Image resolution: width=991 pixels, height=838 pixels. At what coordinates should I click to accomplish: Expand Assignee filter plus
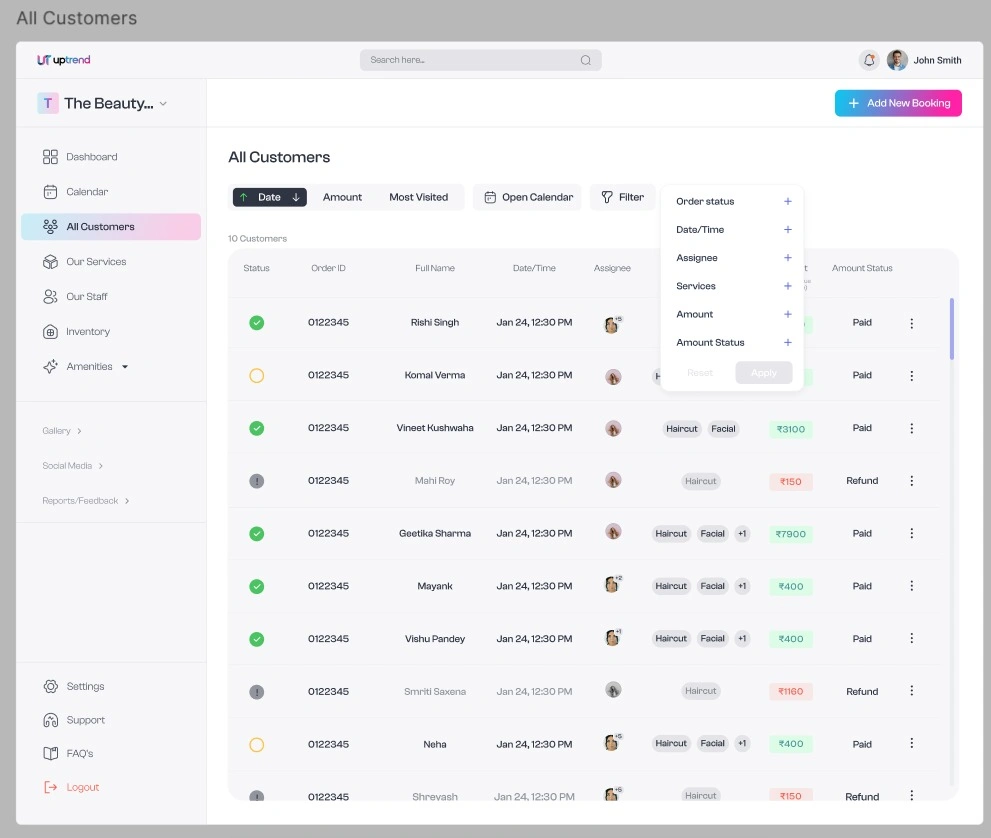(x=787, y=258)
